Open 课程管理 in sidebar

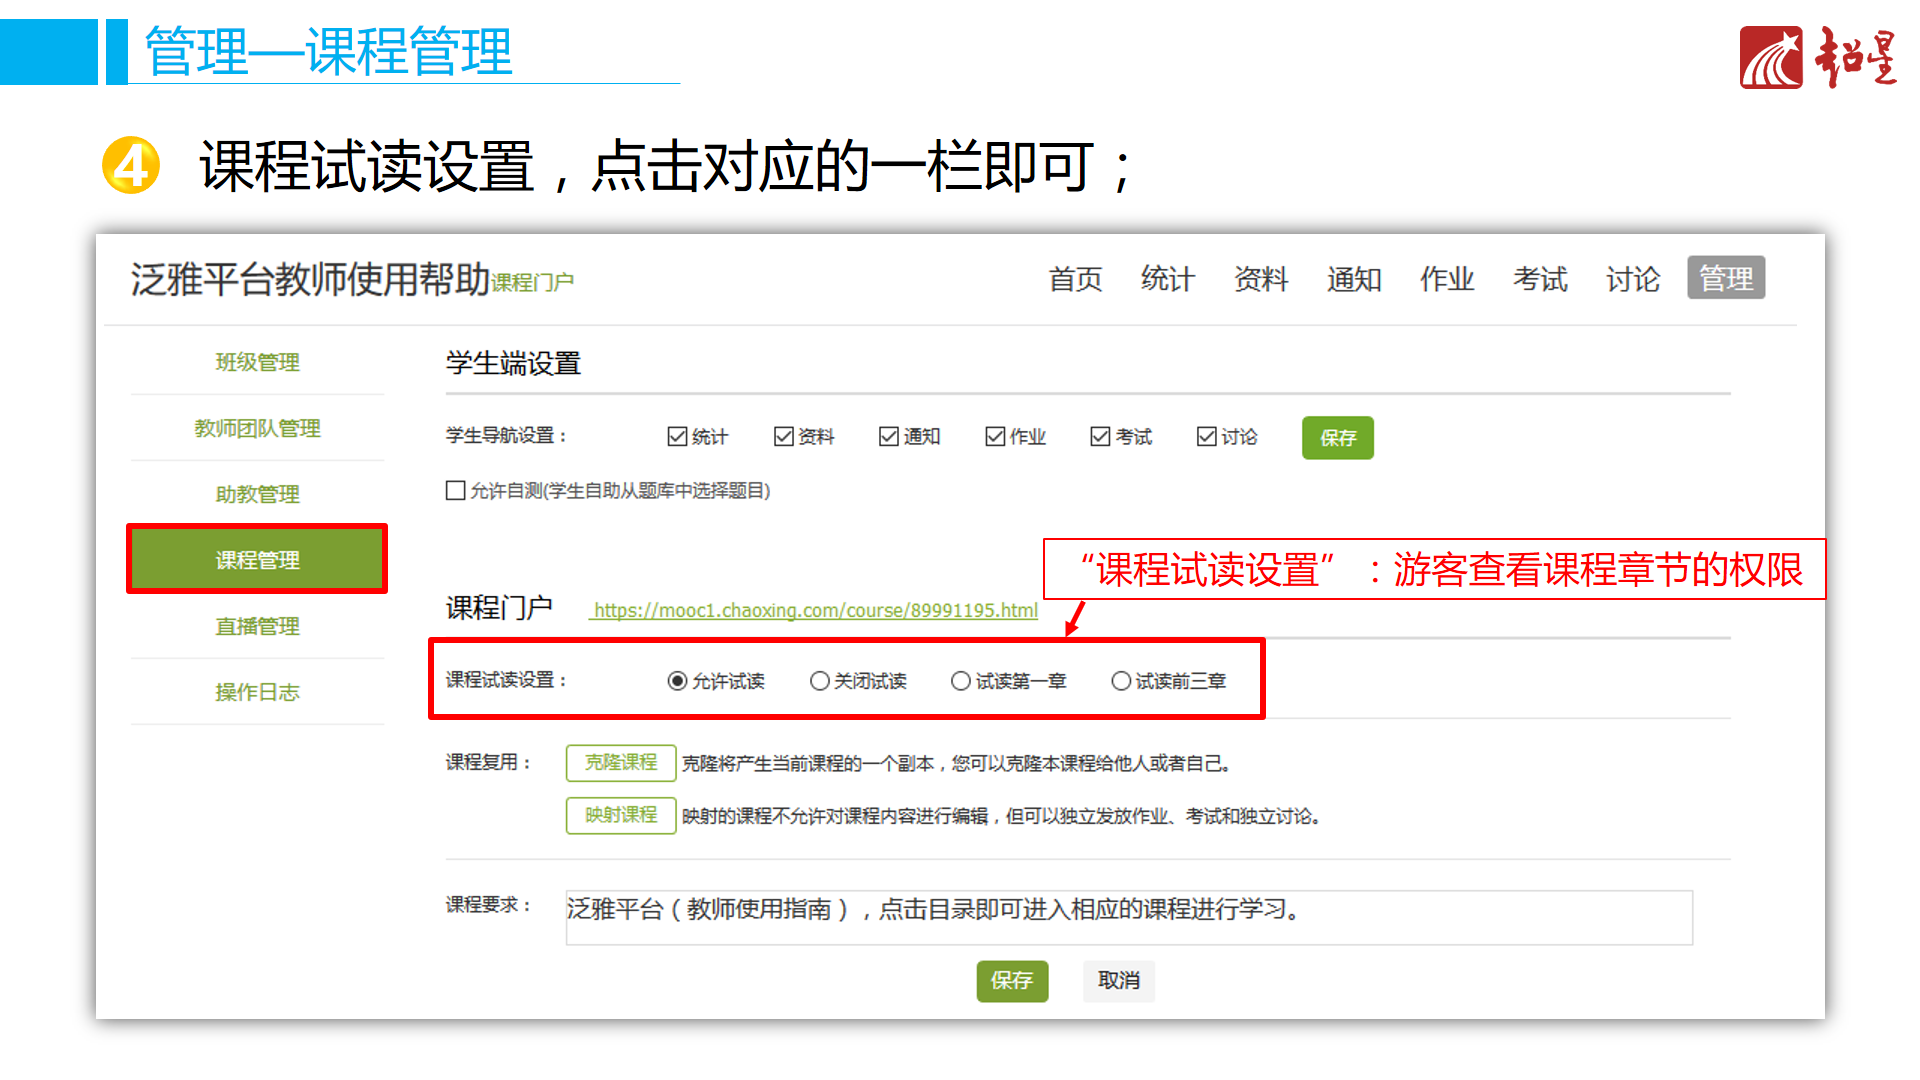(x=257, y=560)
